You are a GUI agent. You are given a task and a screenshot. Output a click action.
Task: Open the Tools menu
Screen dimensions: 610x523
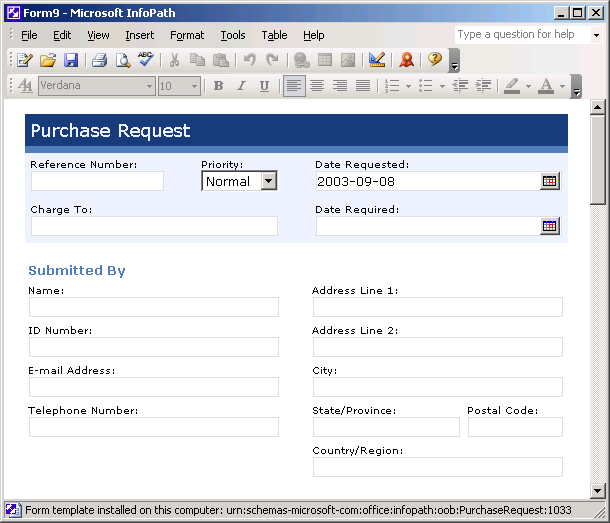point(233,35)
